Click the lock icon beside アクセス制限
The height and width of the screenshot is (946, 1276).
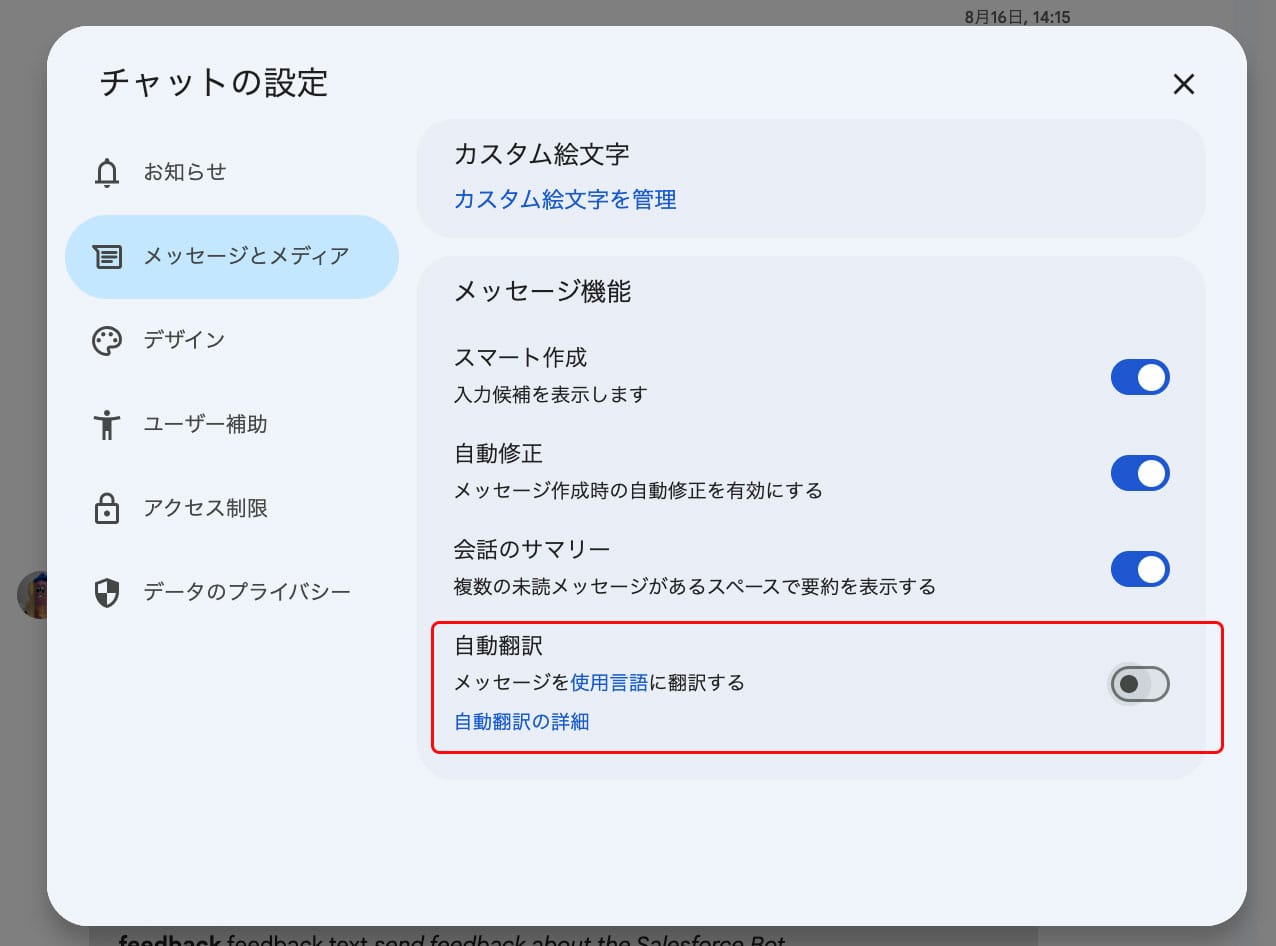coord(106,509)
